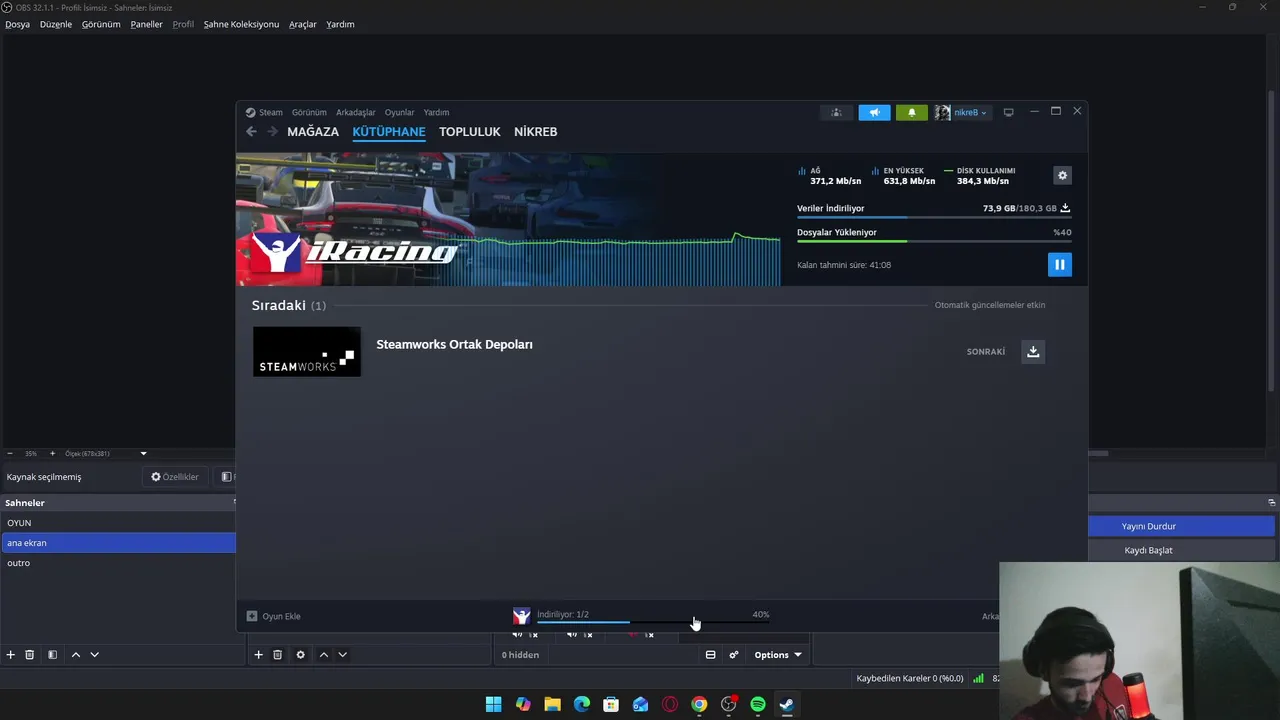Click Steamworks download now arrow icon
The image size is (1280, 720).
tap(1033, 351)
